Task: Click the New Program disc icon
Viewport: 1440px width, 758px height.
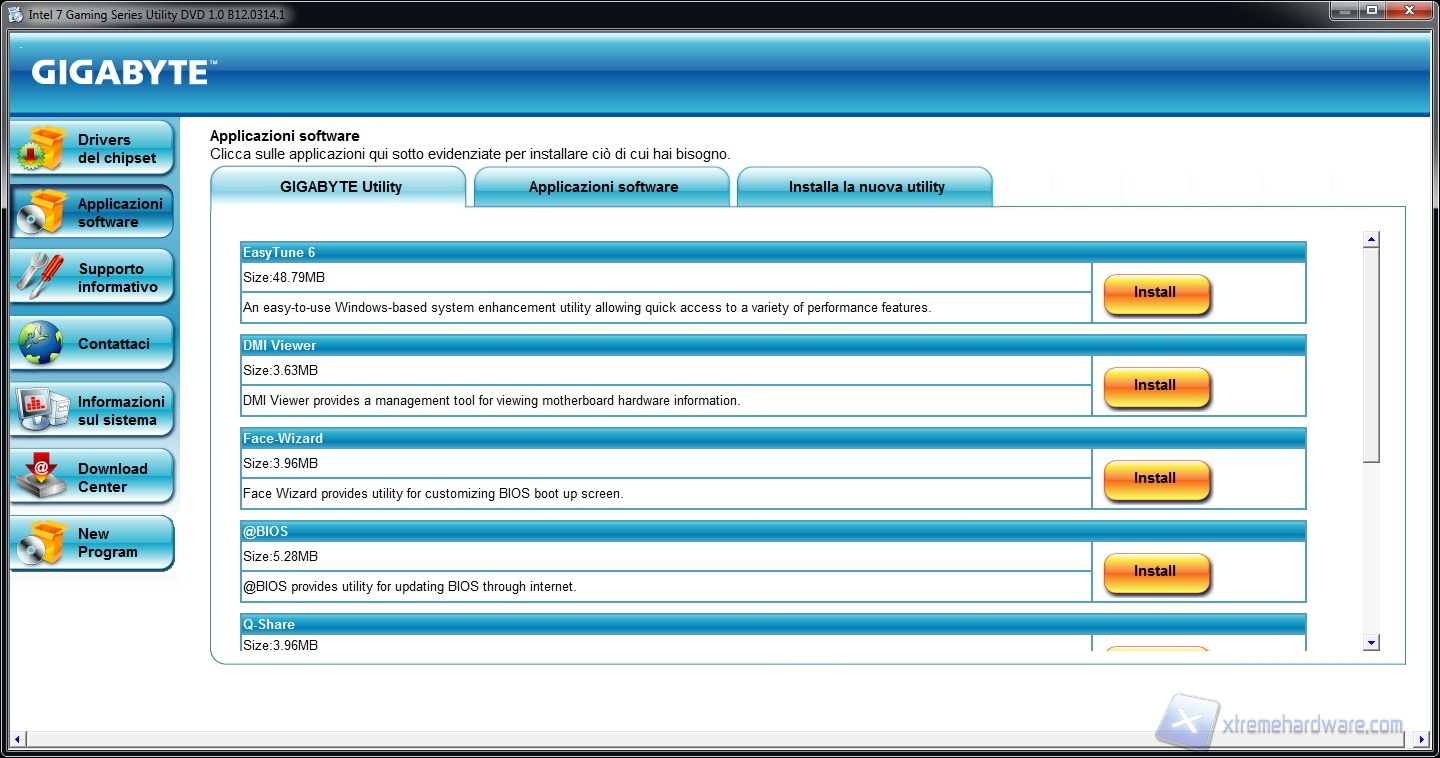Action: tap(42, 543)
